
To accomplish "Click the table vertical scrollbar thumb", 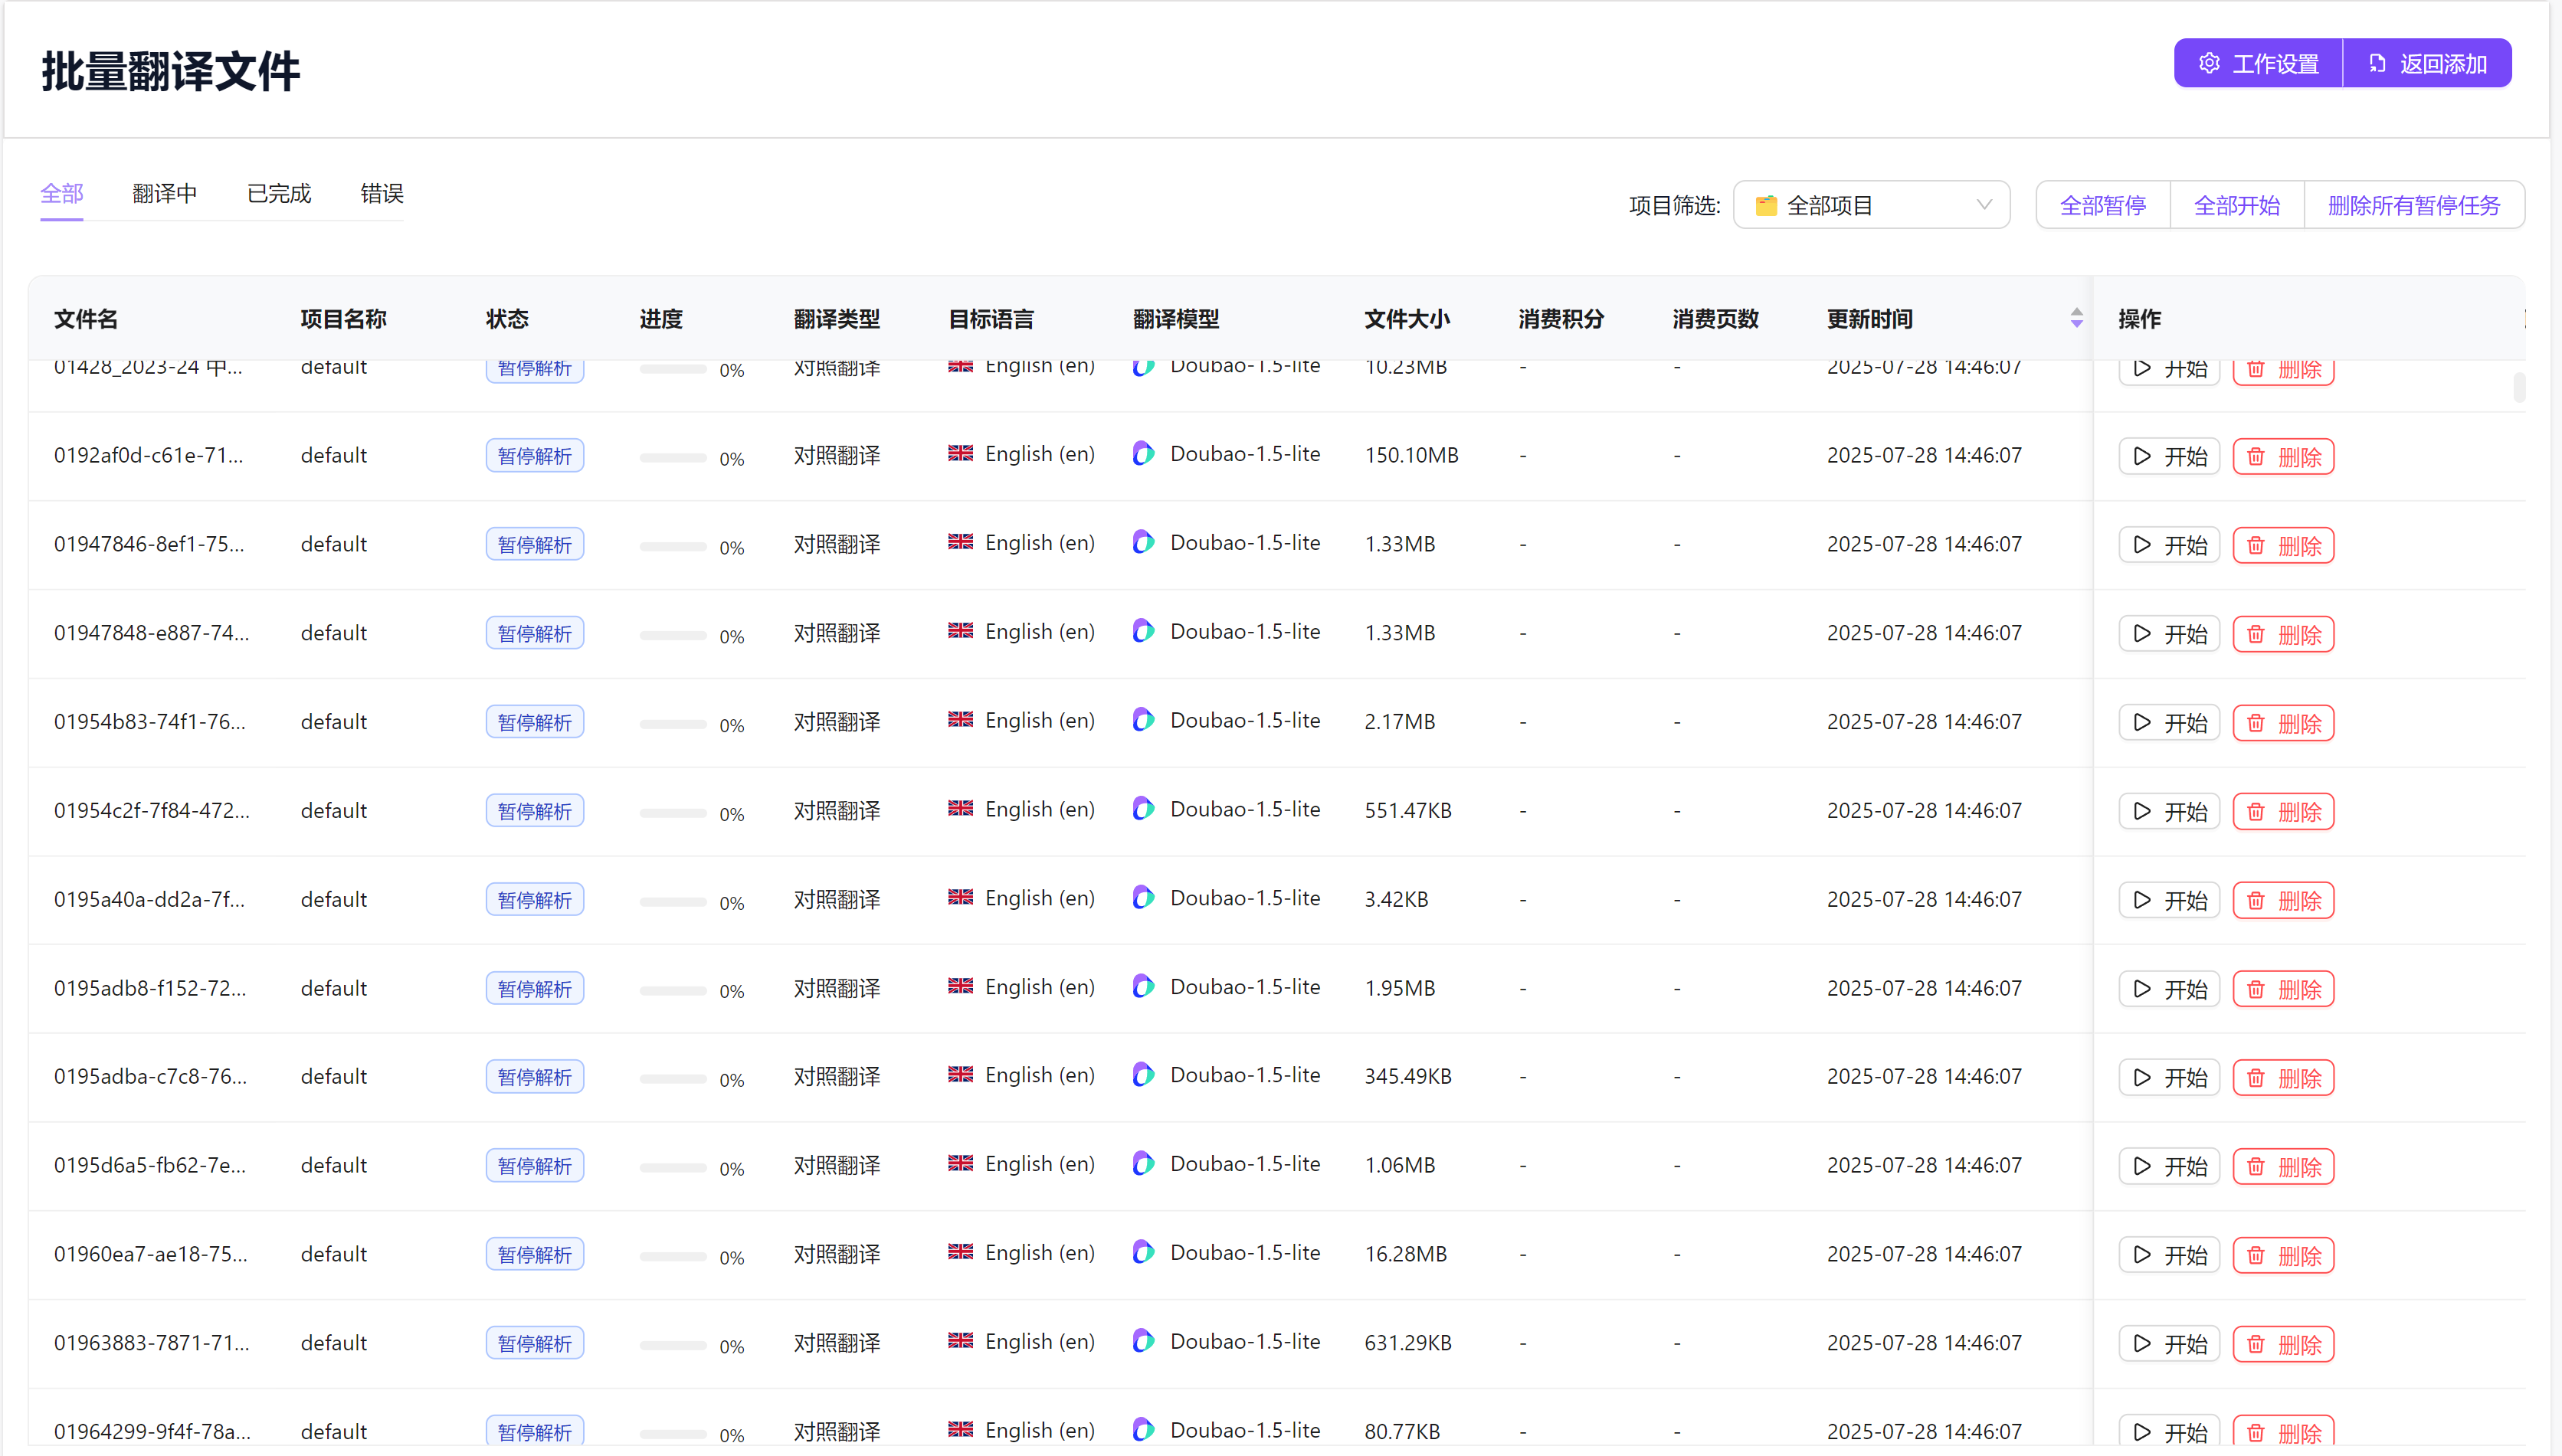I will [2519, 387].
